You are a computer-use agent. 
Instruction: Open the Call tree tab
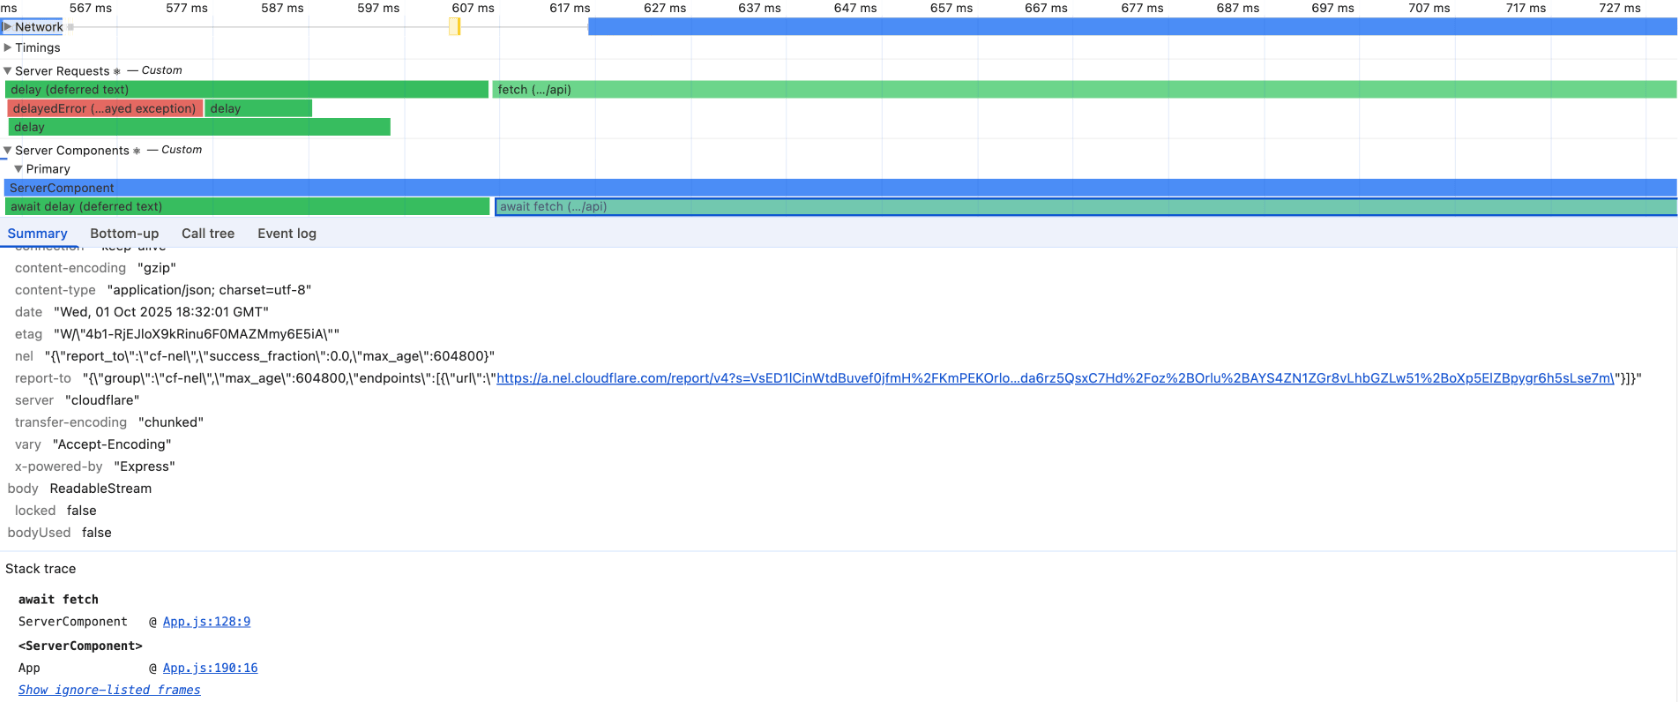pyautogui.click(x=208, y=234)
